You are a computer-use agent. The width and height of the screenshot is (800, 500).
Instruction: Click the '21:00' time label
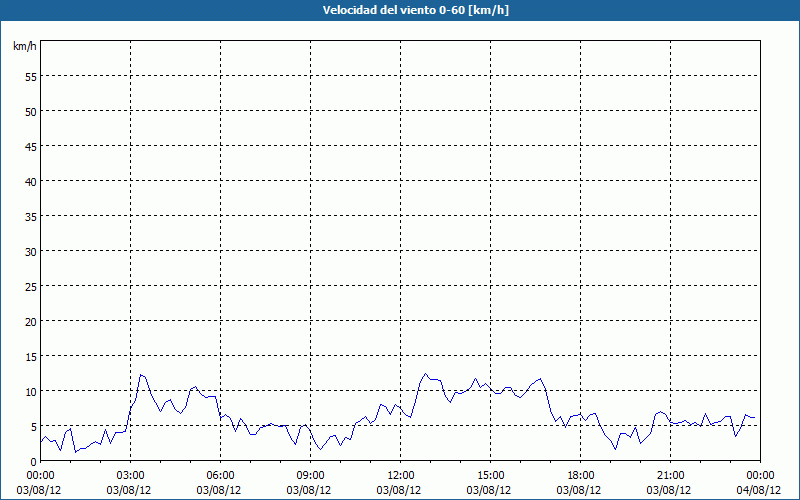pyautogui.click(x=670, y=476)
